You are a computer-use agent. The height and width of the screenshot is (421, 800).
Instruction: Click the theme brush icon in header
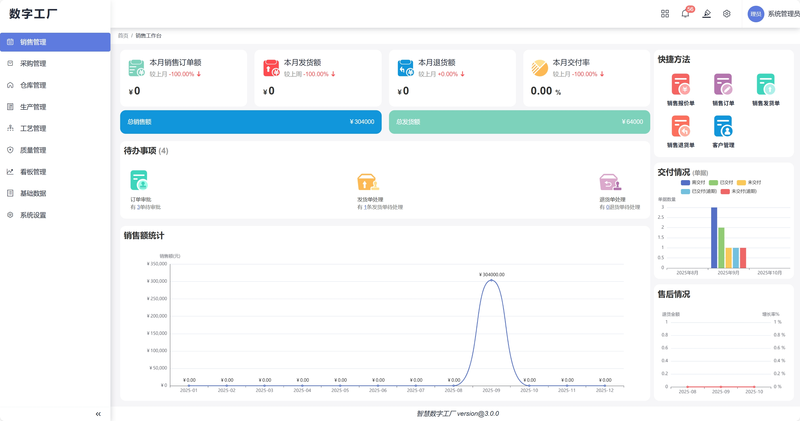coord(707,14)
